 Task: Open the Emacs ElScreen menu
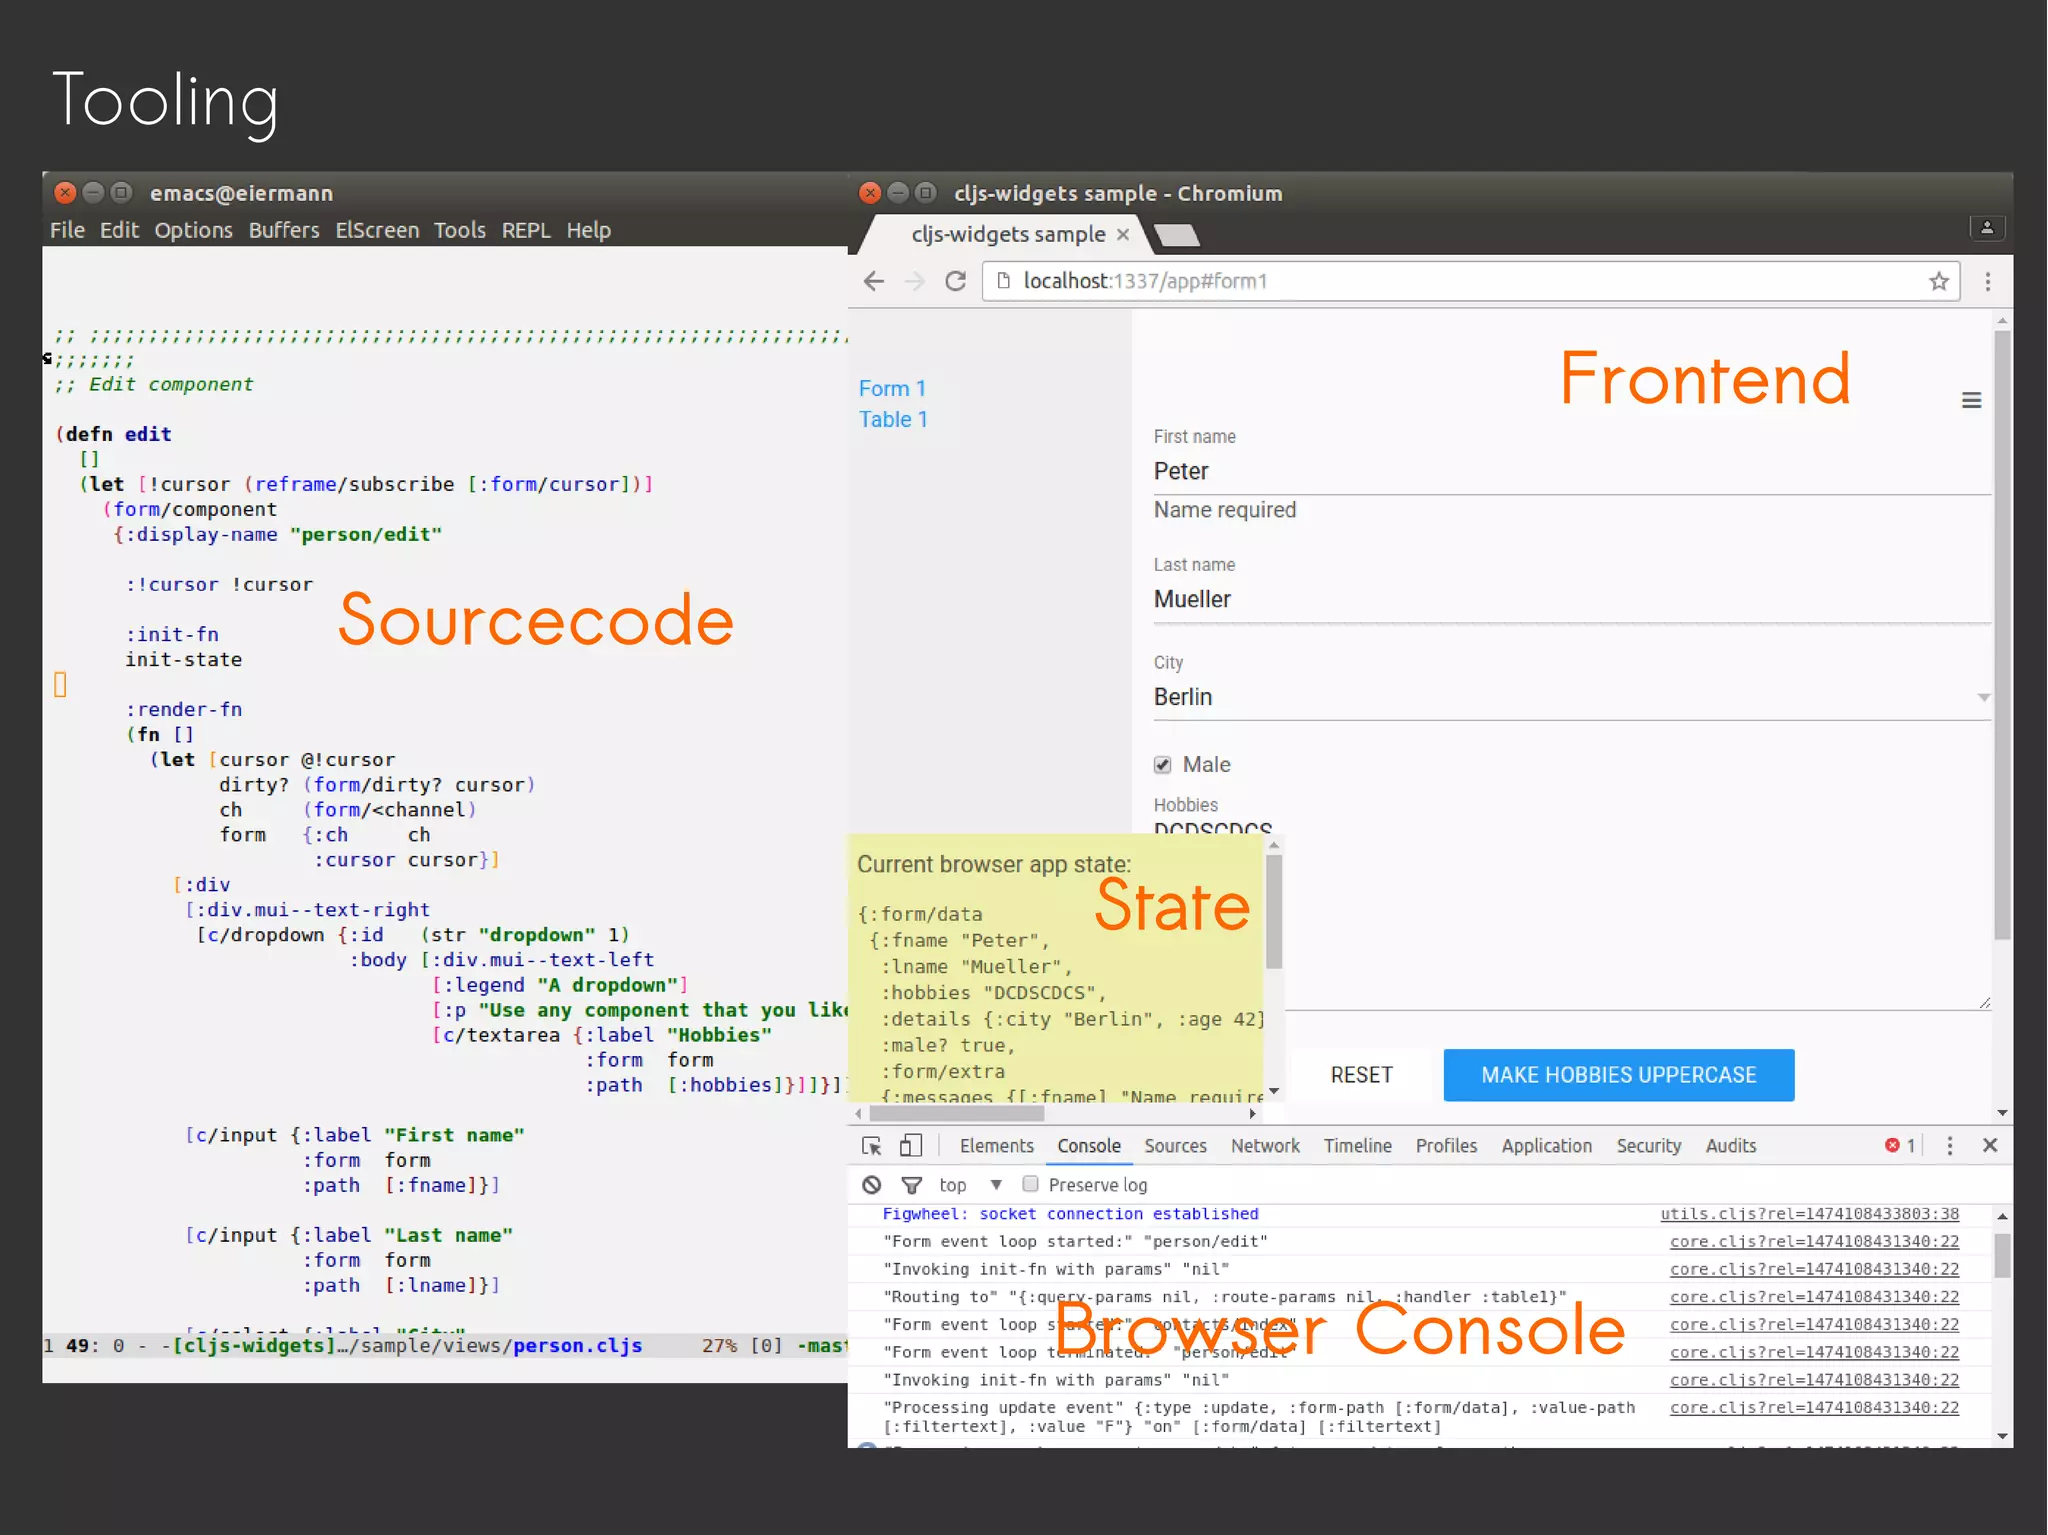377,230
